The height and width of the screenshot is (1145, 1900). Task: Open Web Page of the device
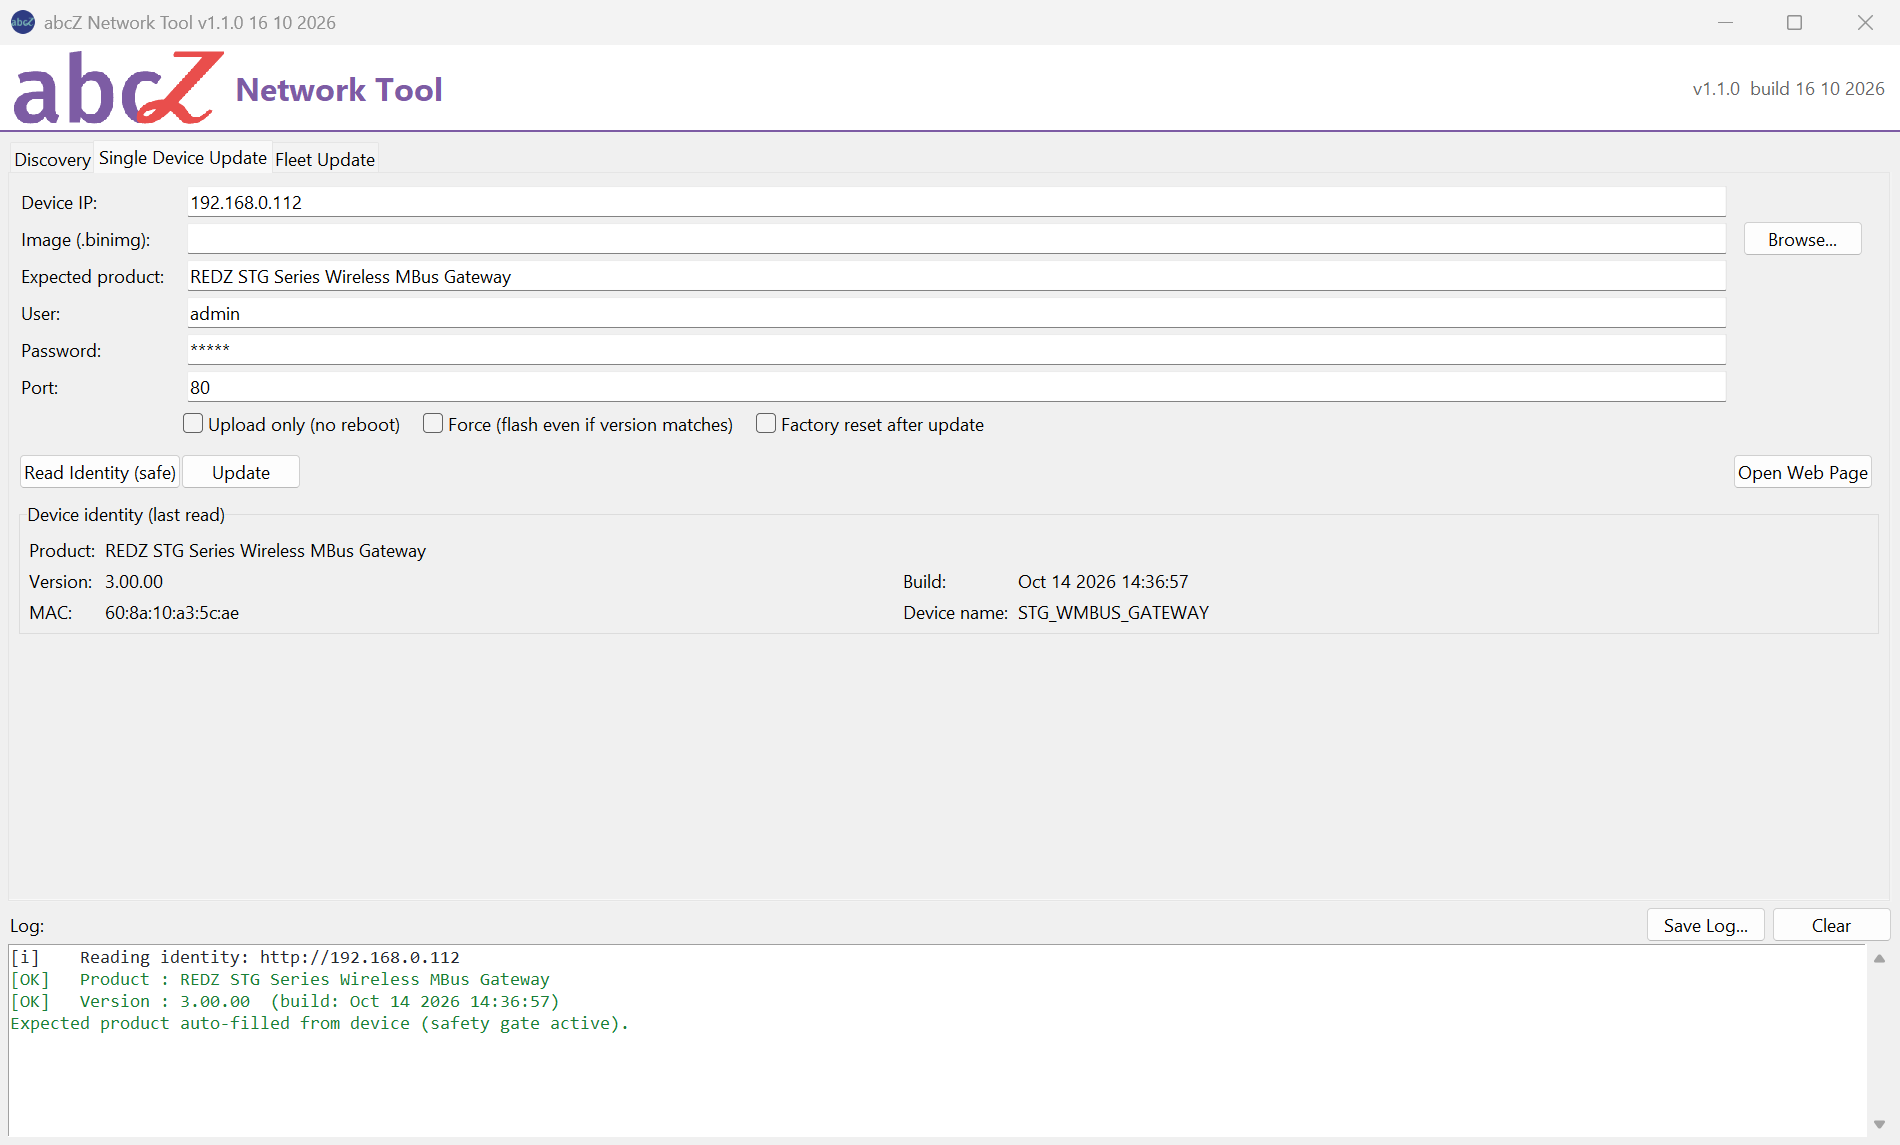coord(1802,472)
